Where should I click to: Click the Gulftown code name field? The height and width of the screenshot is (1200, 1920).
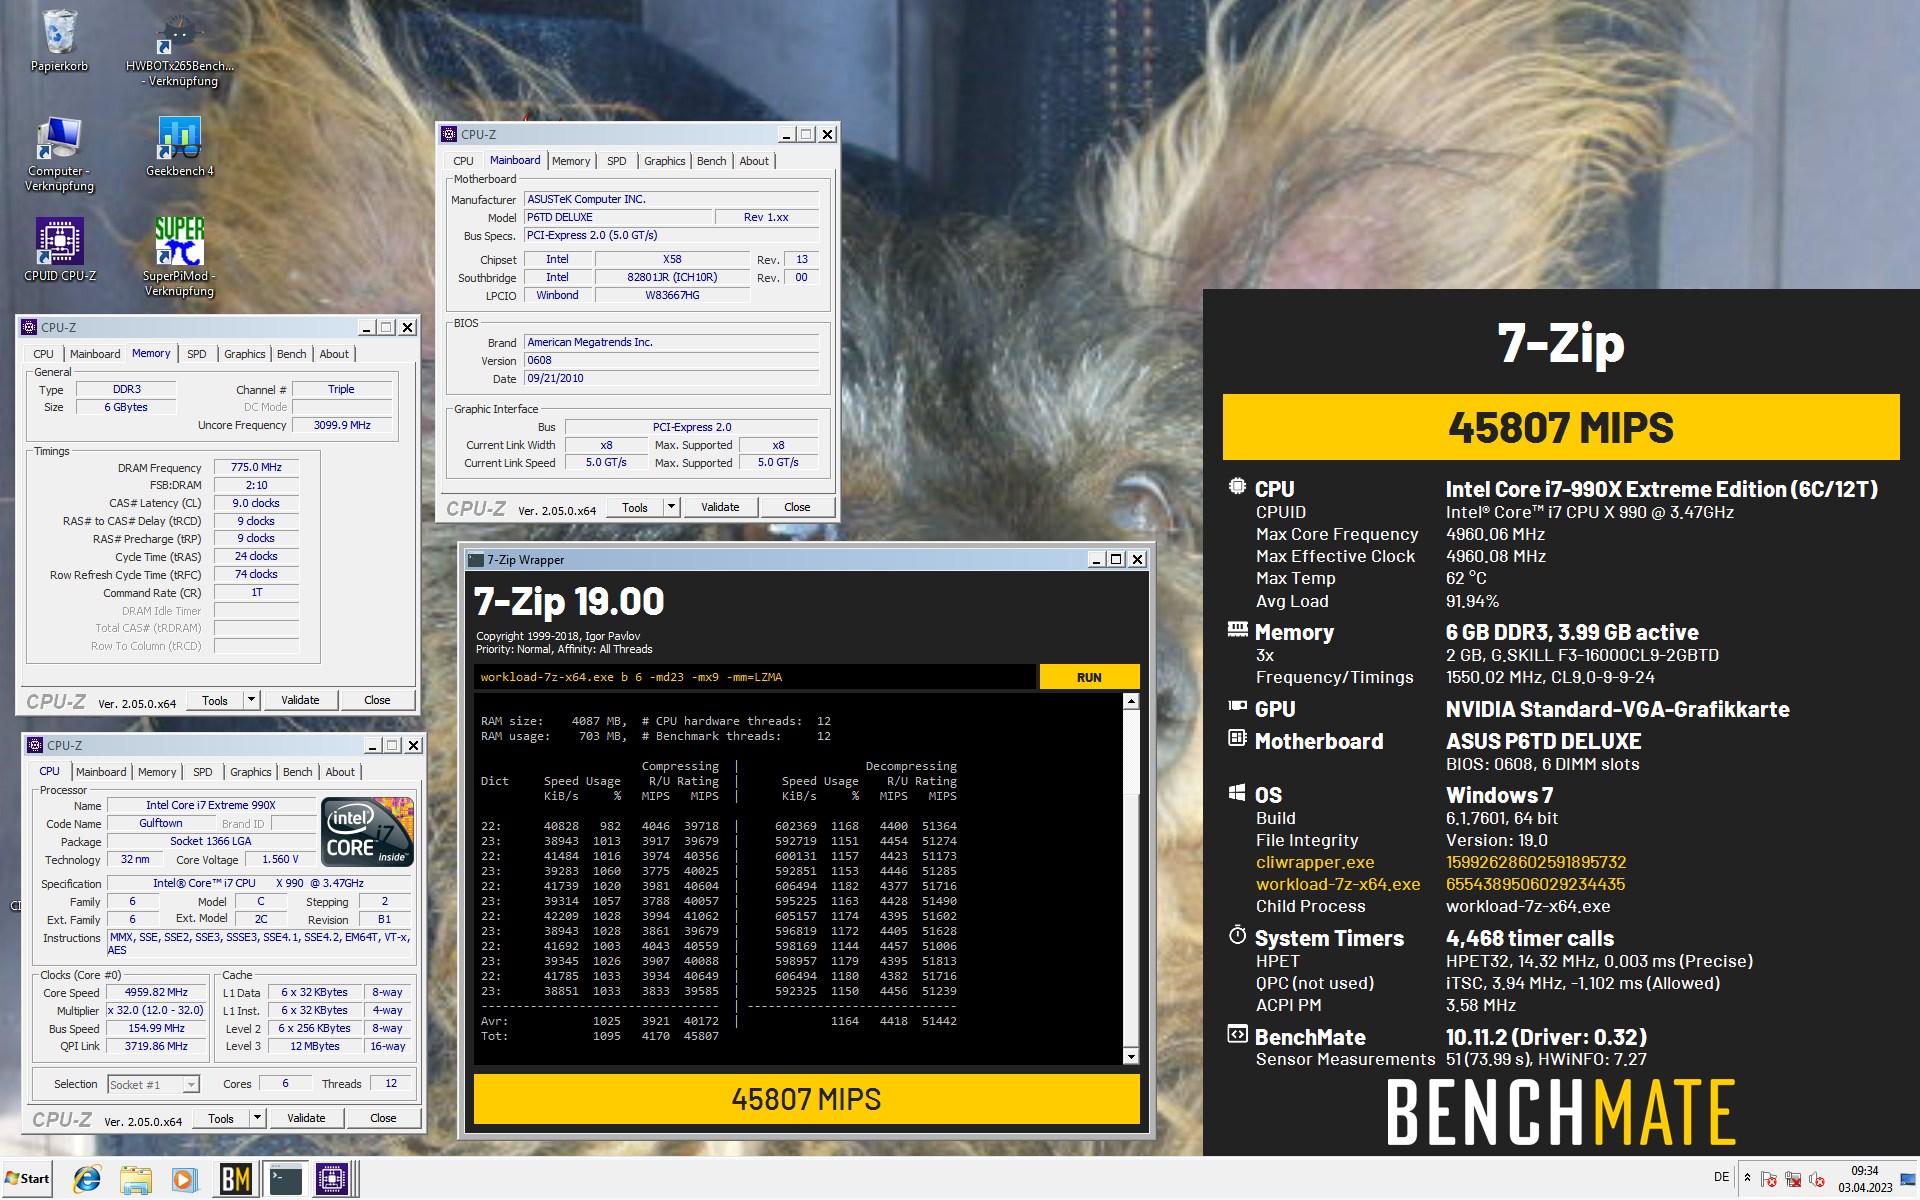point(160,823)
